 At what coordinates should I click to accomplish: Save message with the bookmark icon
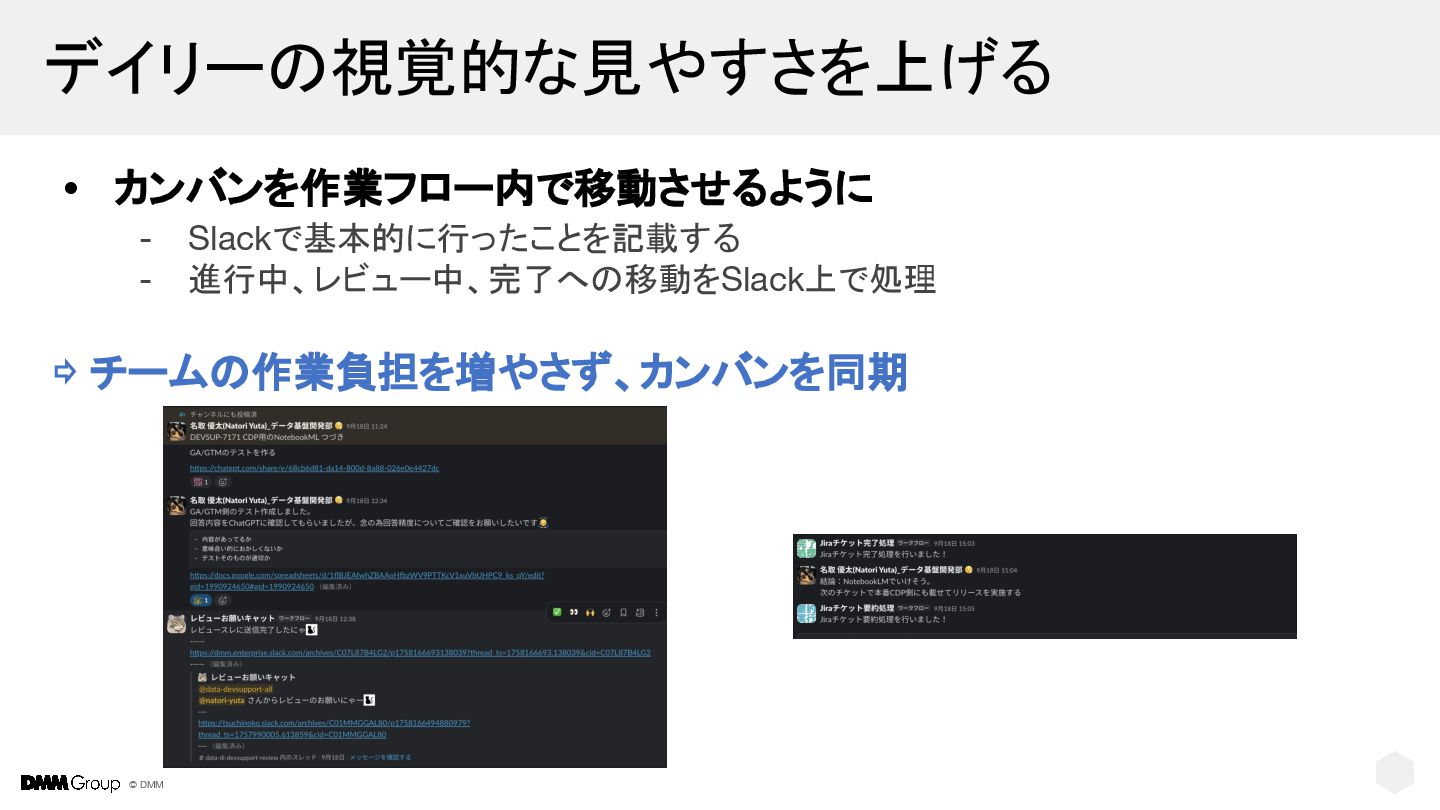[623, 612]
